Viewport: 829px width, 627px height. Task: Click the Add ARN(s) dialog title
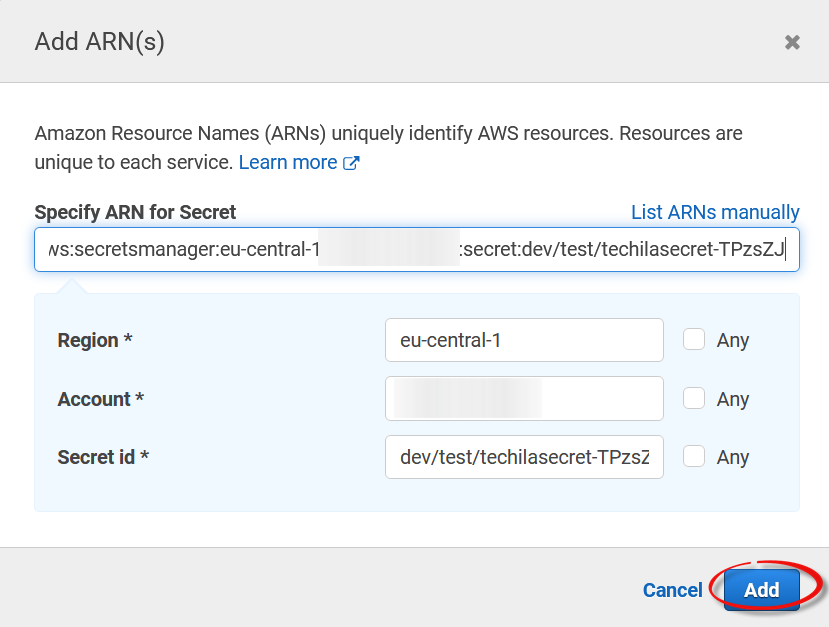pyautogui.click(x=99, y=41)
